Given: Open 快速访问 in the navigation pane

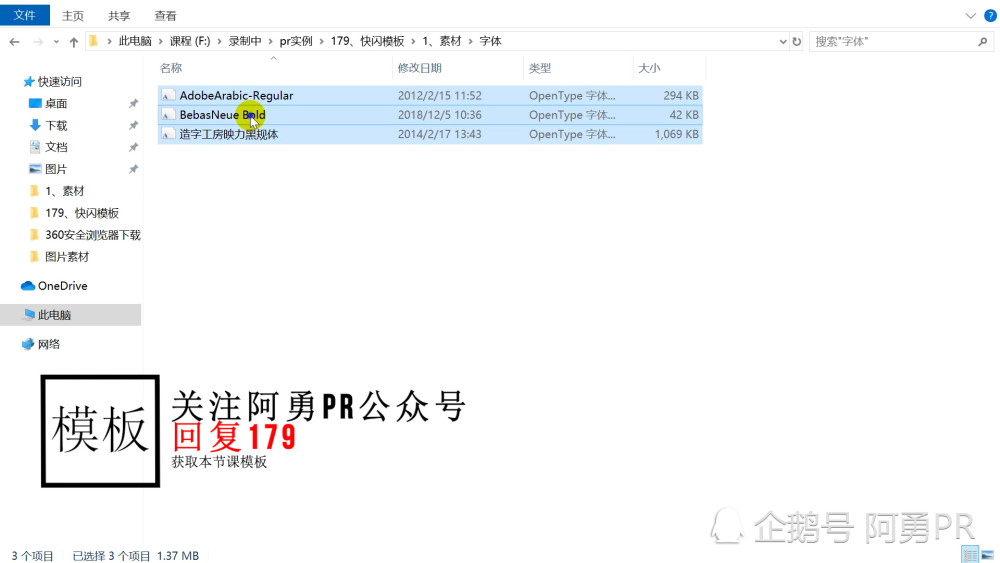Looking at the screenshot, I should [x=59, y=82].
